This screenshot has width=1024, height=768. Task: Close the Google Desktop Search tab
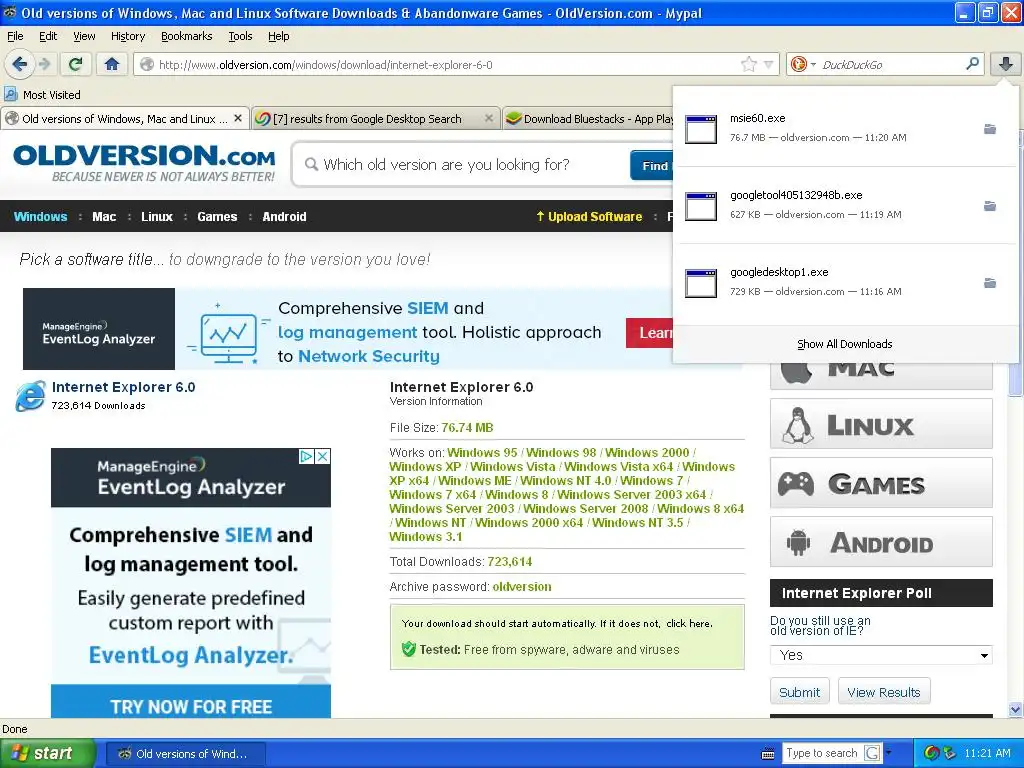pyautogui.click(x=488, y=118)
